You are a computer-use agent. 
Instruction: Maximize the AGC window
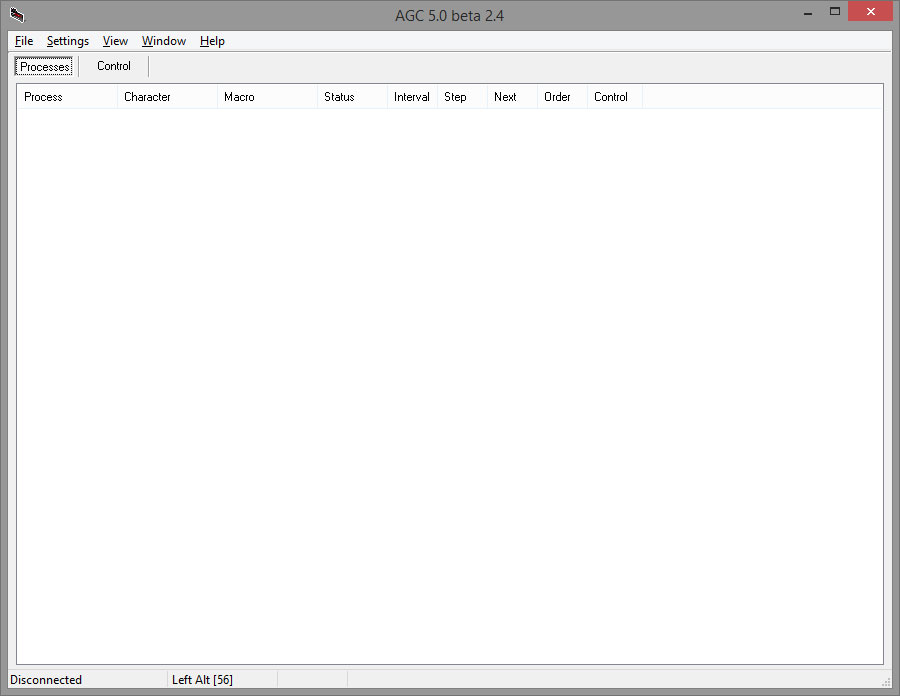coord(834,11)
